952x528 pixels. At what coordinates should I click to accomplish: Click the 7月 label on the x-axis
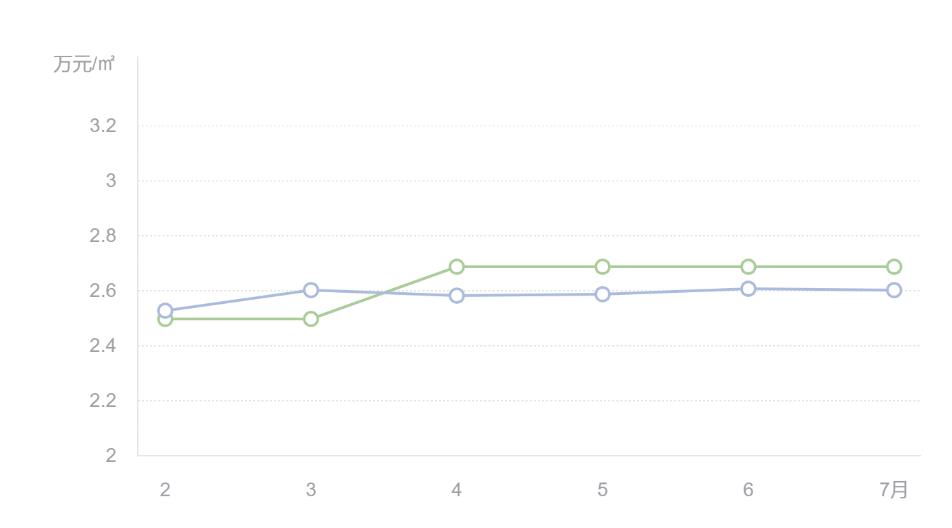tap(894, 489)
